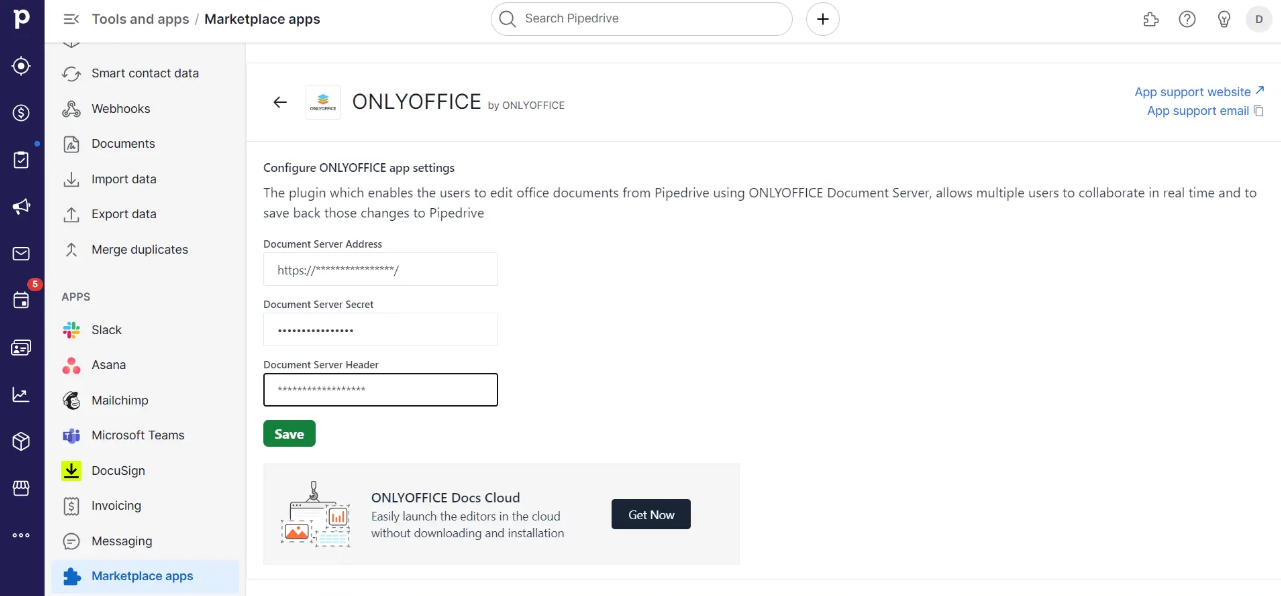Open Contacts card icon in left rail
This screenshot has width=1281, height=596.
click(x=21, y=347)
